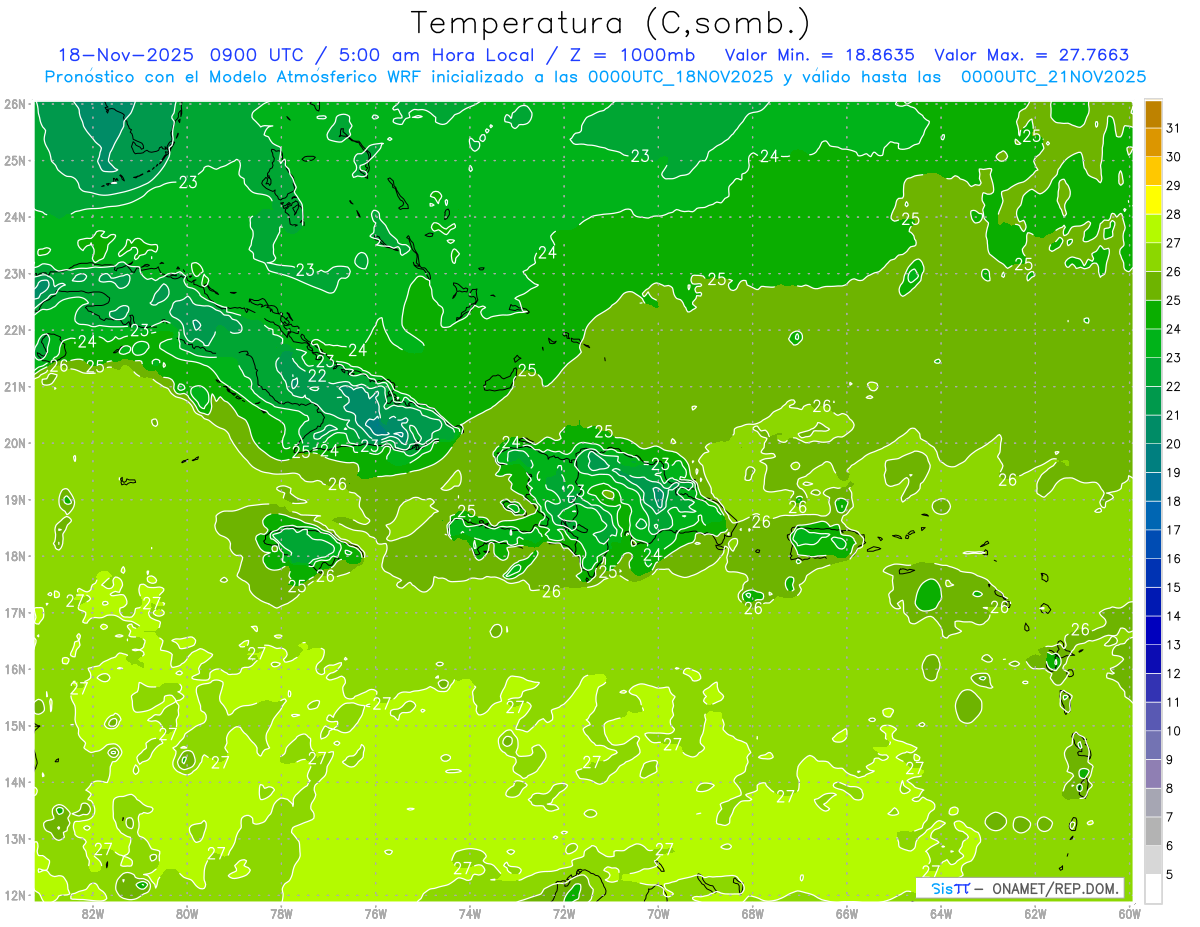Click the 62W longitude axis label

click(x=1035, y=913)
